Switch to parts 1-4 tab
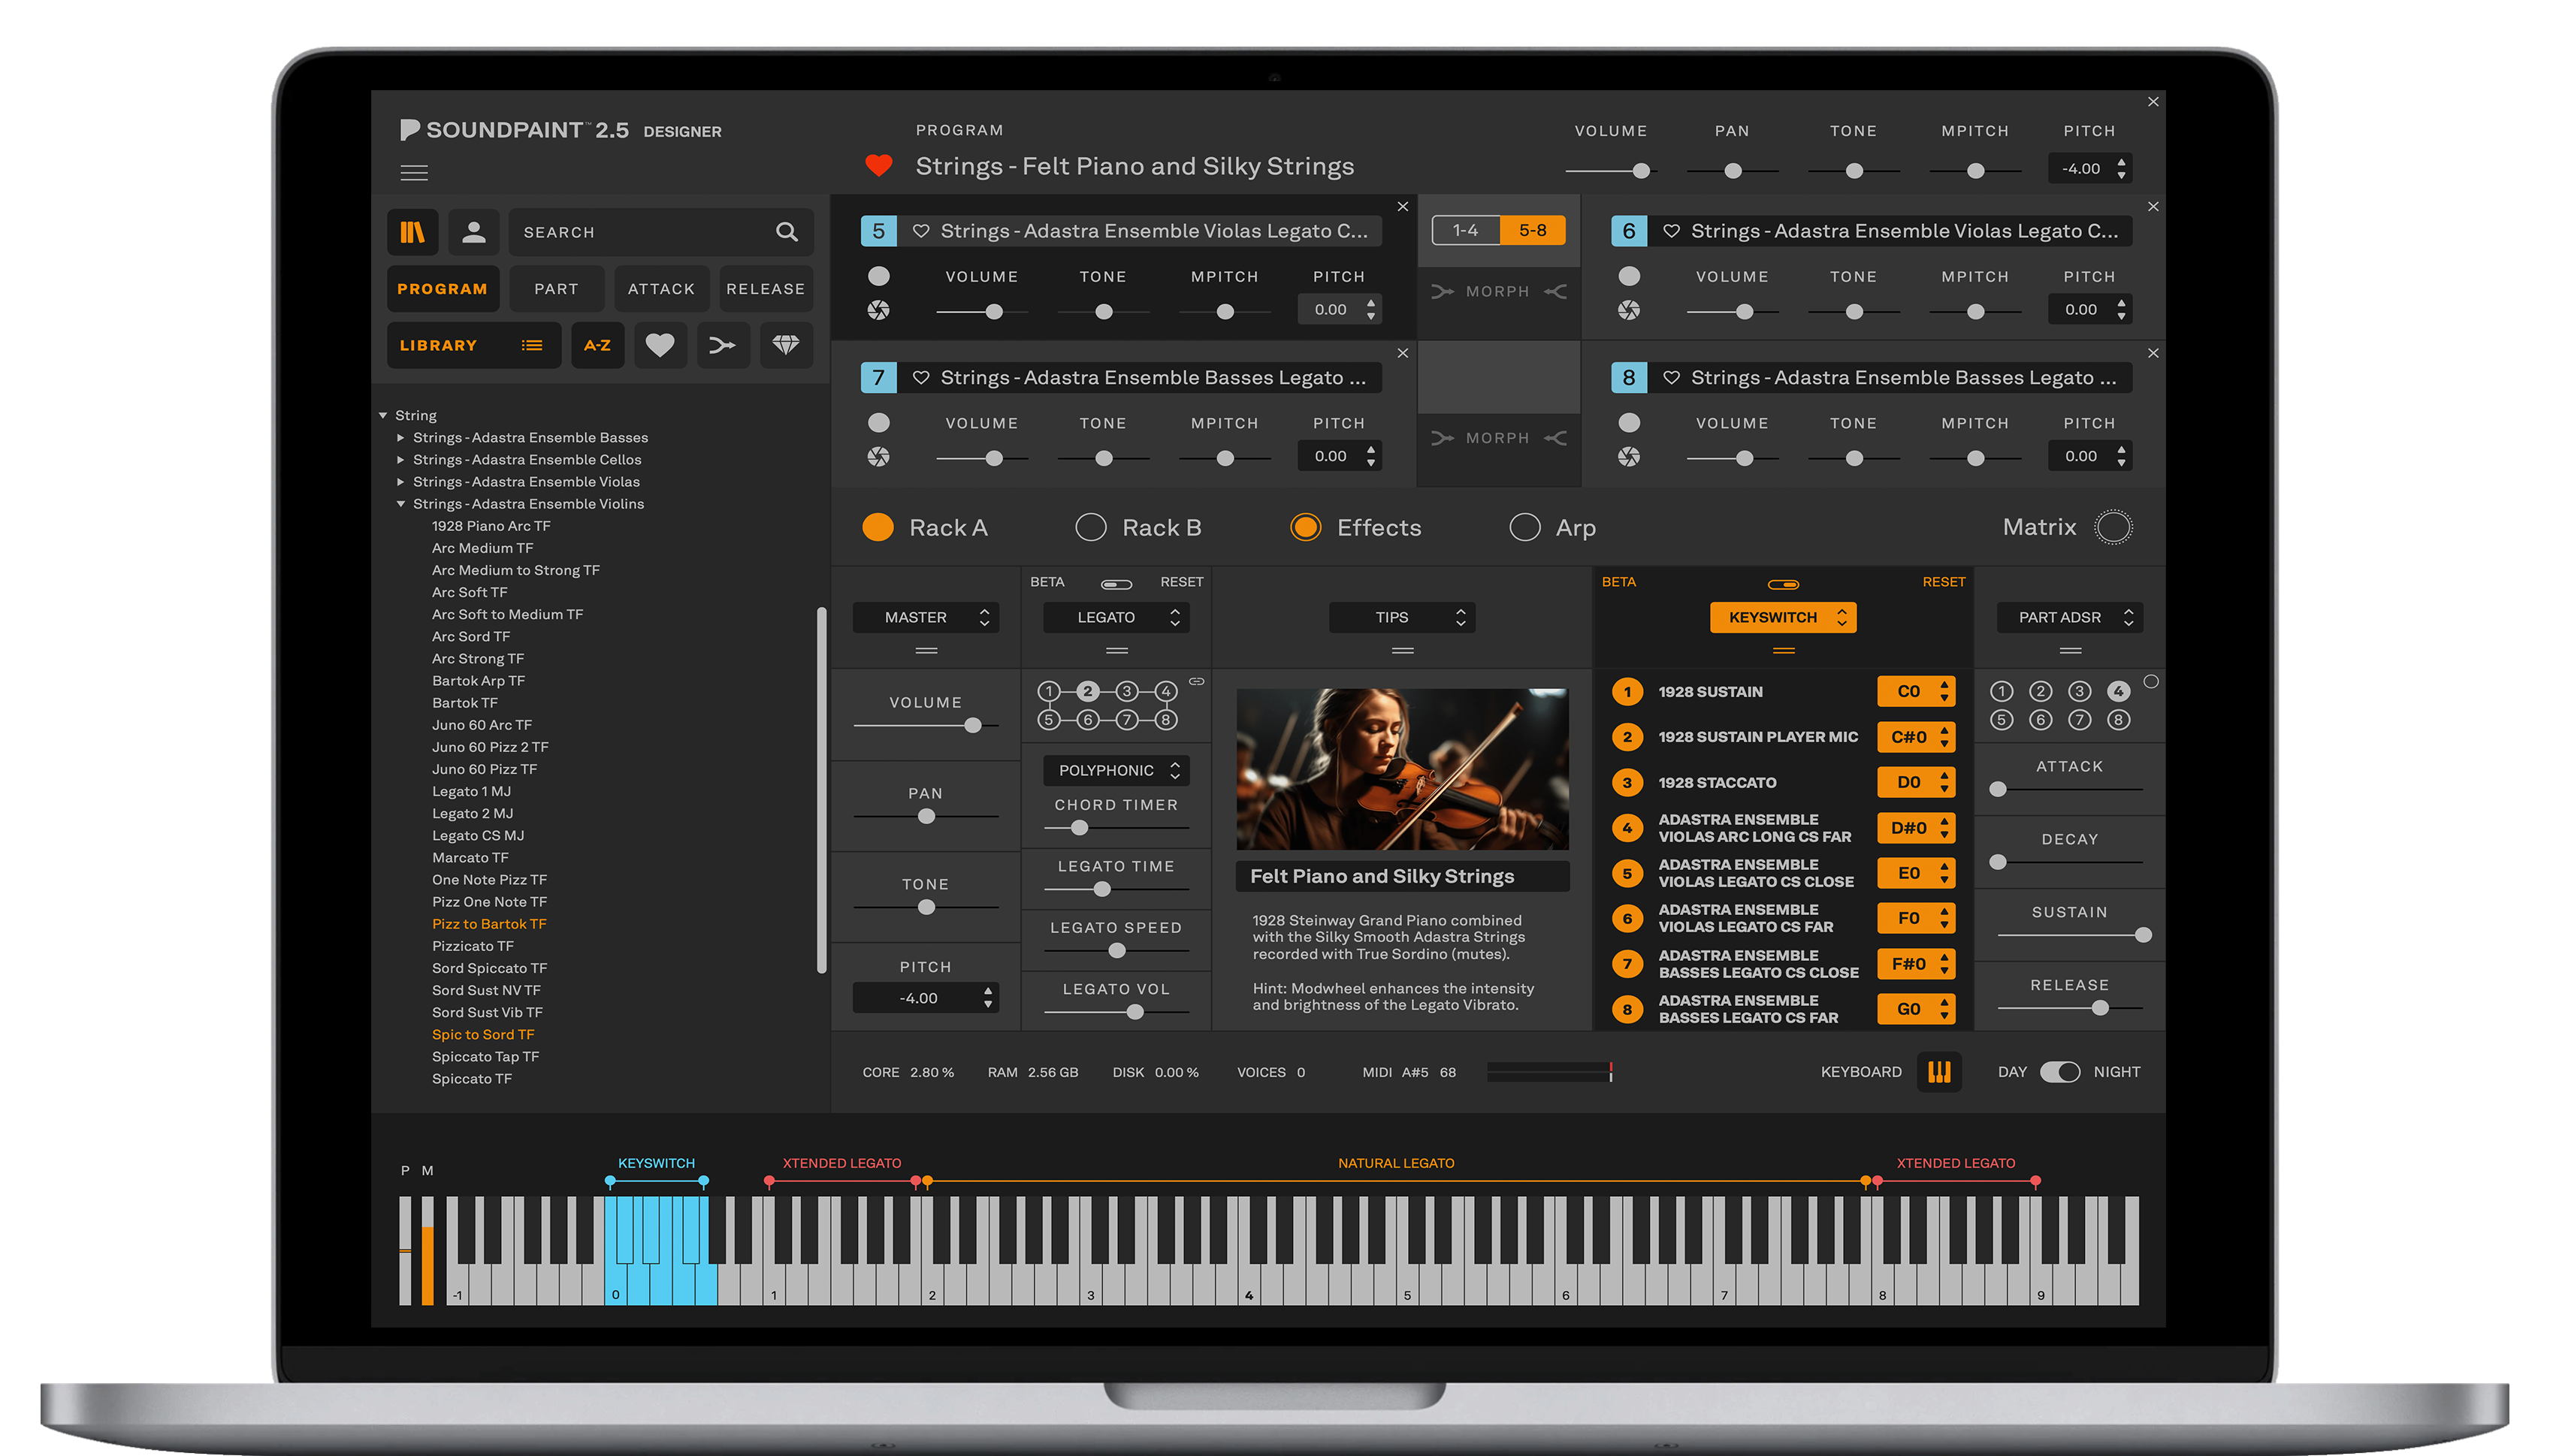The image size is (2550, 1456). (x=1466, y=231)
